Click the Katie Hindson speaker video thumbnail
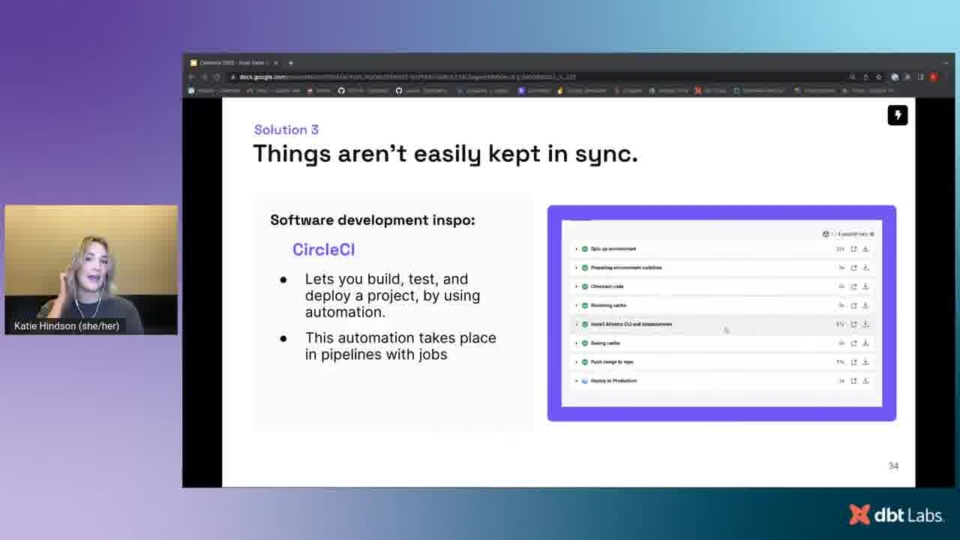Image resolution: width=960 pixels, height=540 pixels. 91,270
